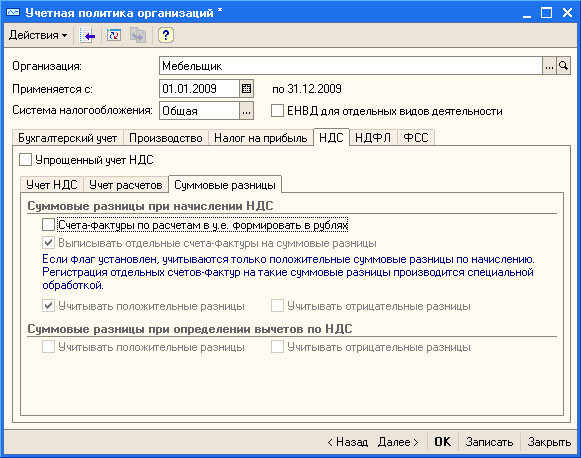Click the OK button

pos(443,442)
